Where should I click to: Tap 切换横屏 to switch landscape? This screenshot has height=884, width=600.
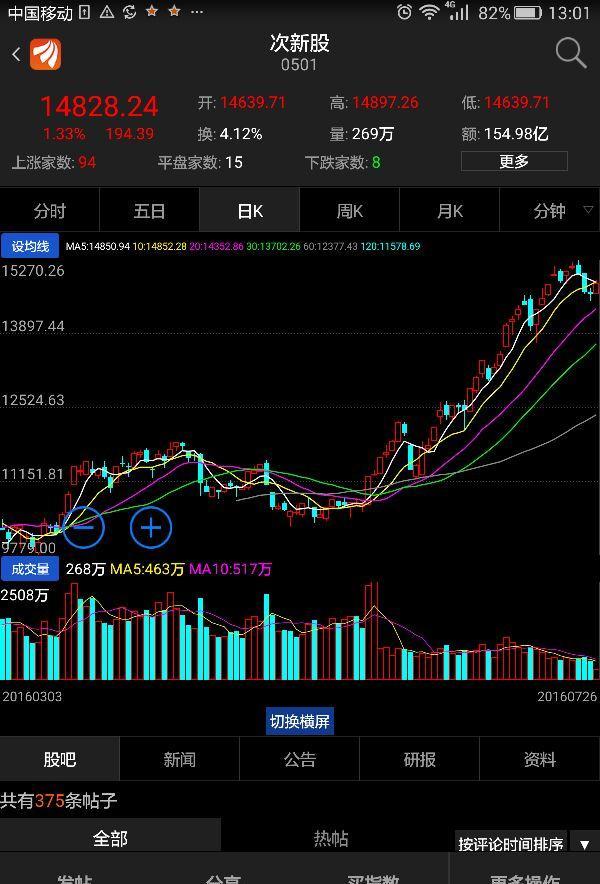click(x=299, y=722)
